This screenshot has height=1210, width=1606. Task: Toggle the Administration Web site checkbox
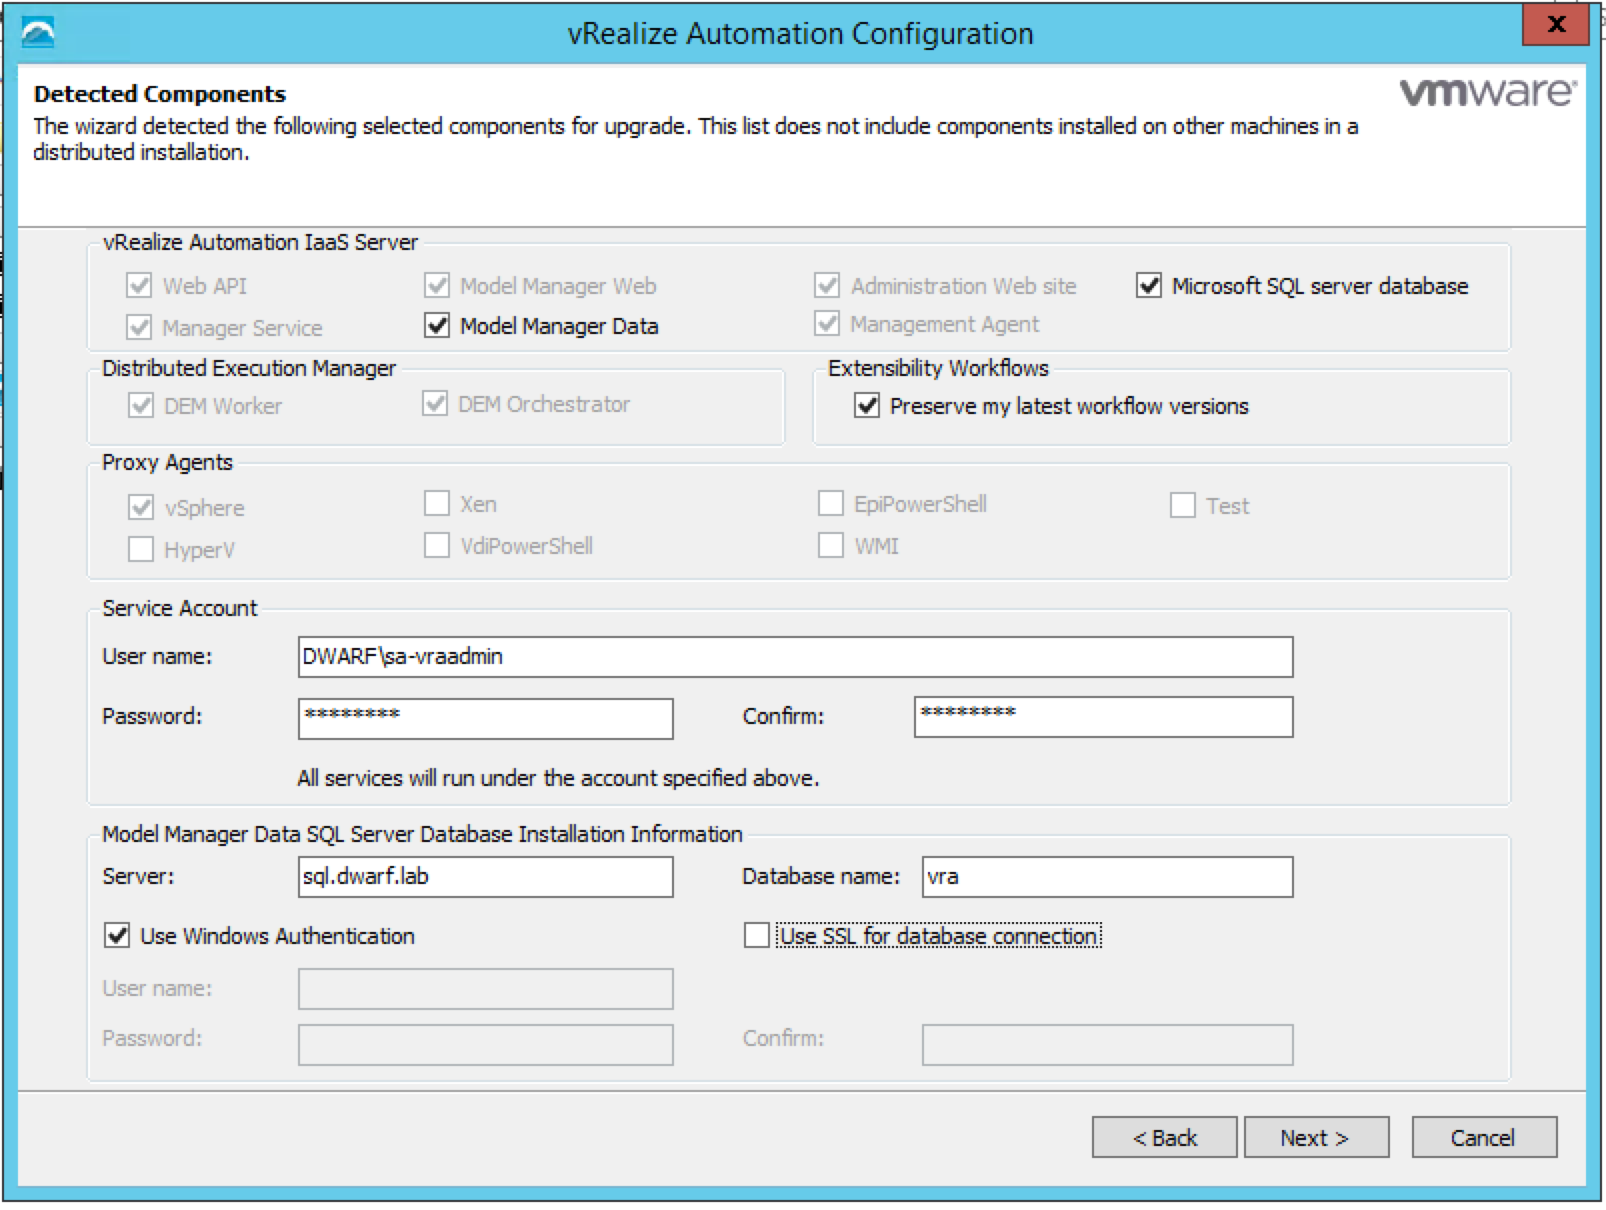[x=827, y=286]
